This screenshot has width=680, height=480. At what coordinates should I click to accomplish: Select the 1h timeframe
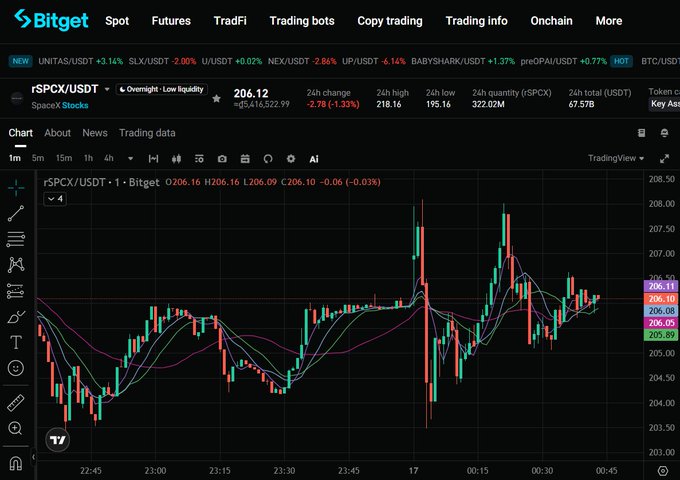(x=88, y=158)
